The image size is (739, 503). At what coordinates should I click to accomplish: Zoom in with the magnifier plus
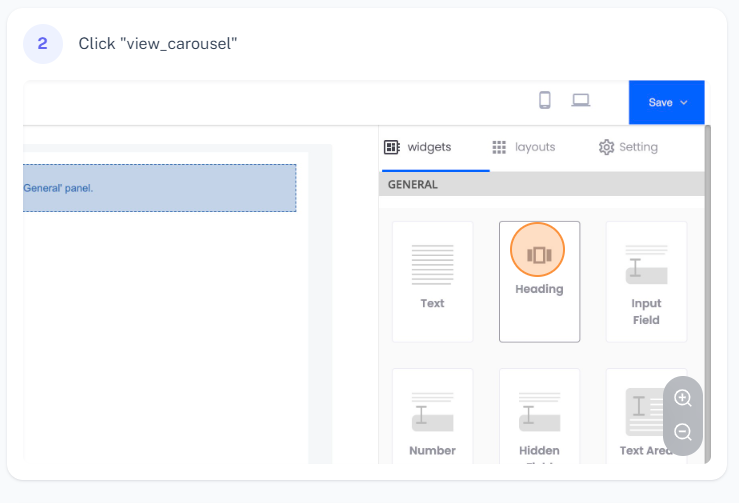[x=683, y=398]
